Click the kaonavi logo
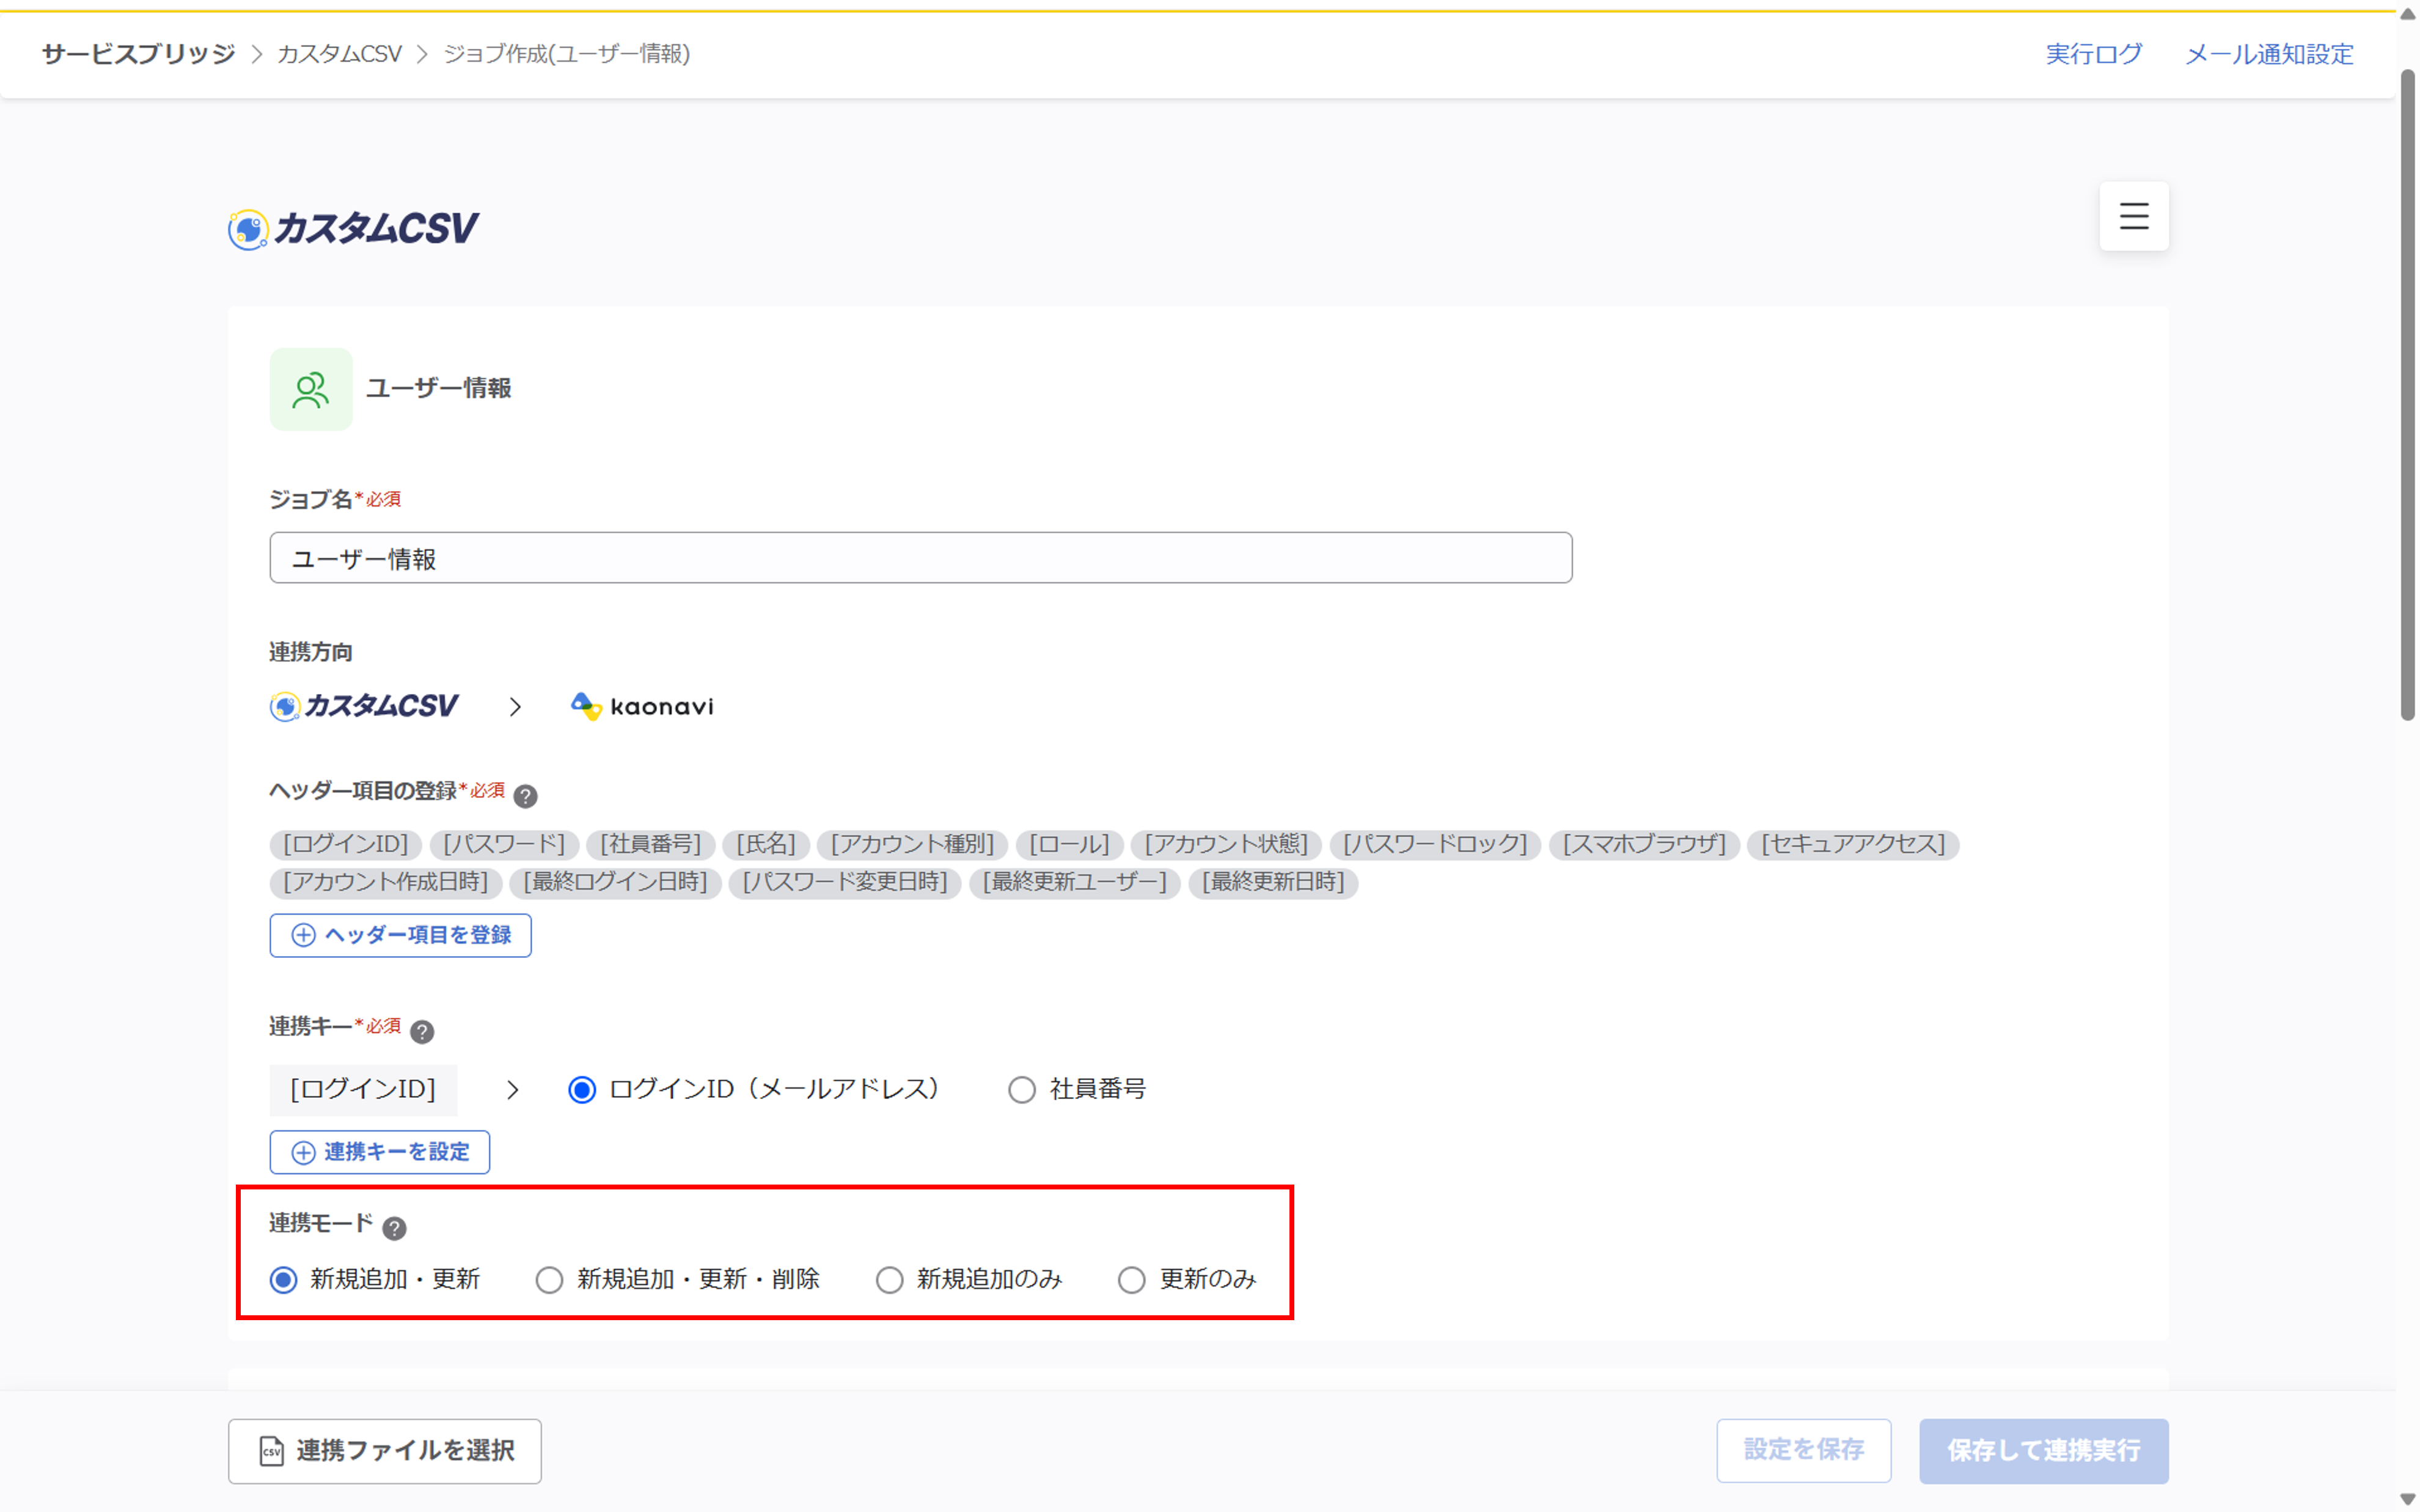 [642, 706]
